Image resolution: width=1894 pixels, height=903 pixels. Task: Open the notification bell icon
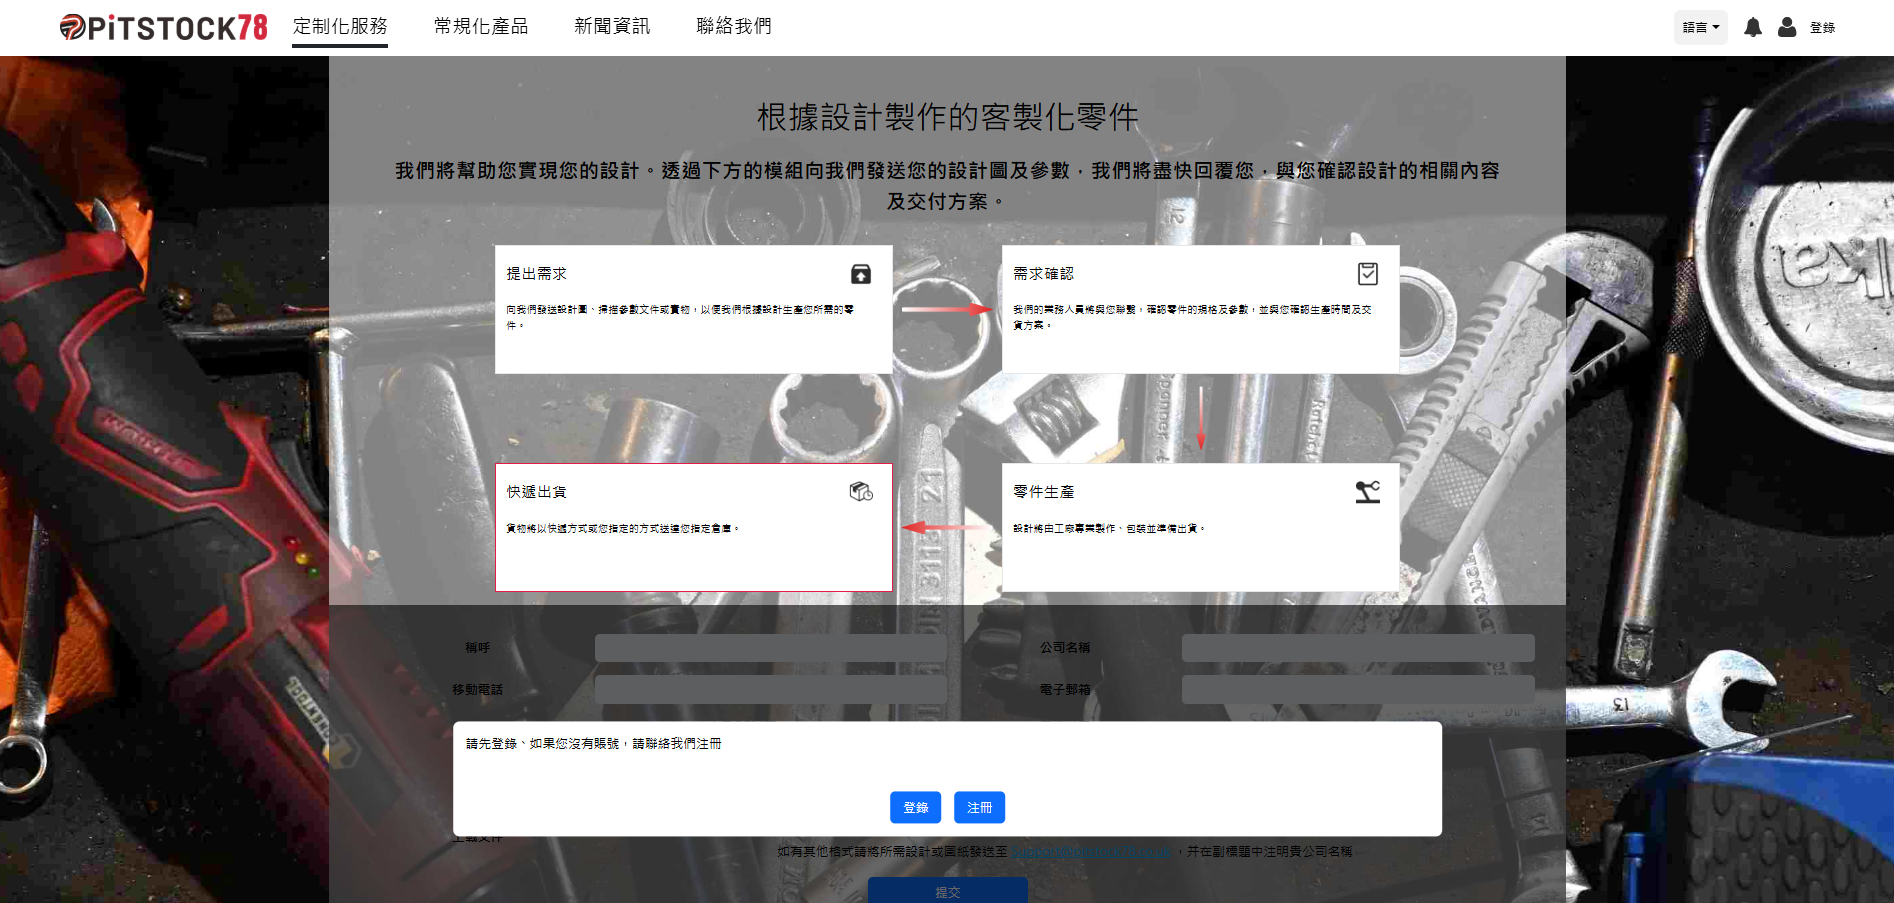(1752, 27)
